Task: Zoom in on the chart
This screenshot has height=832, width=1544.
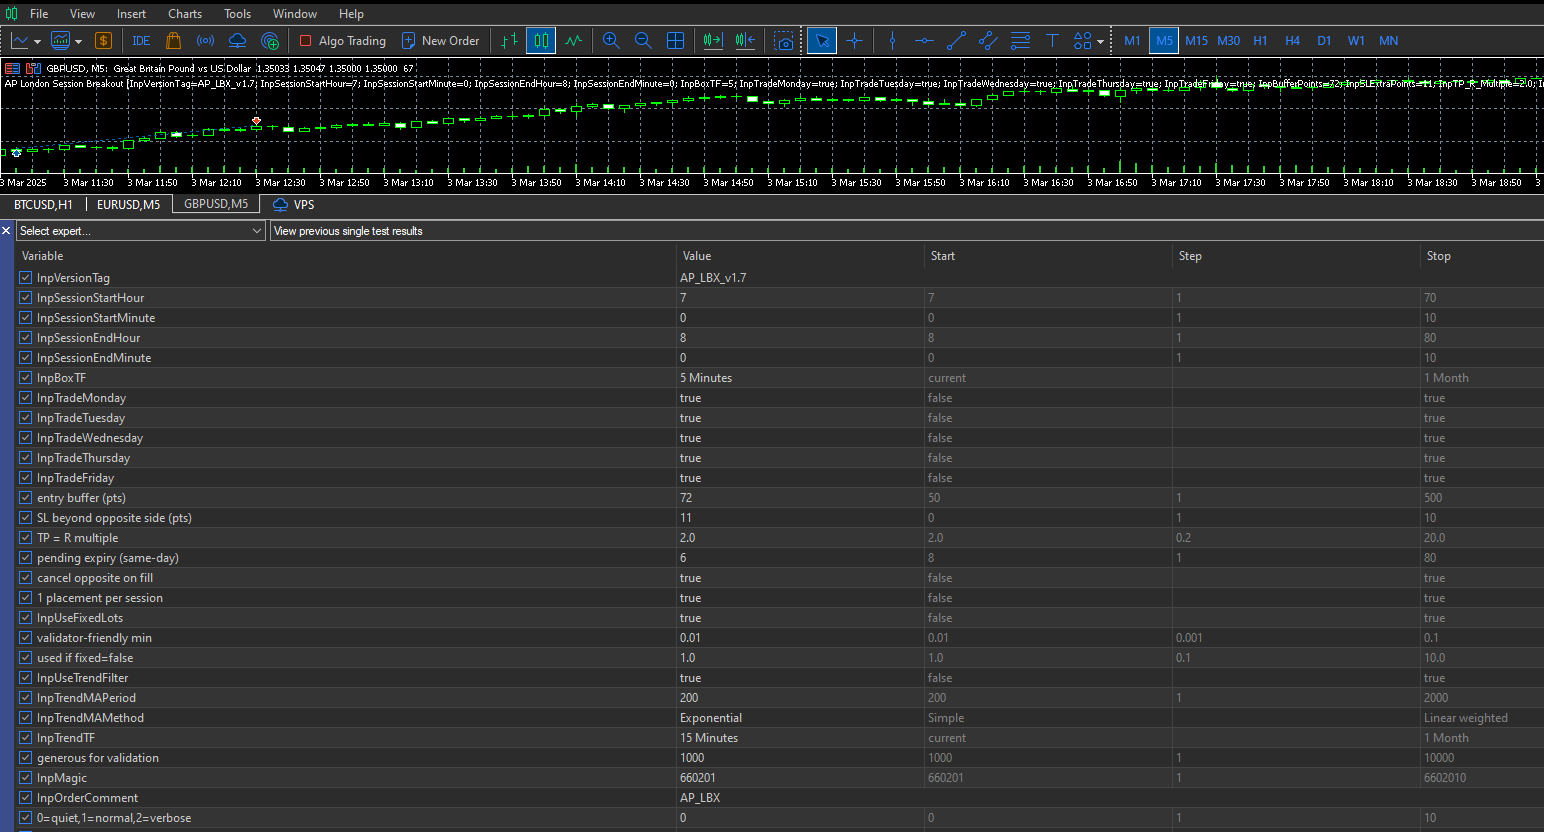Action: pyautogui.click(x=611, y=41)
